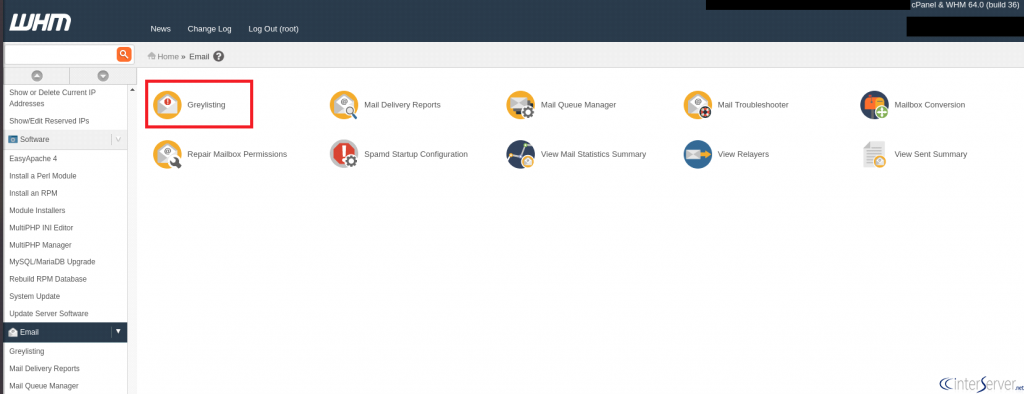Viewport: 1024px width, 394px height.
Task: Open Module Installers in sidebar
Action: pos(37,210)
